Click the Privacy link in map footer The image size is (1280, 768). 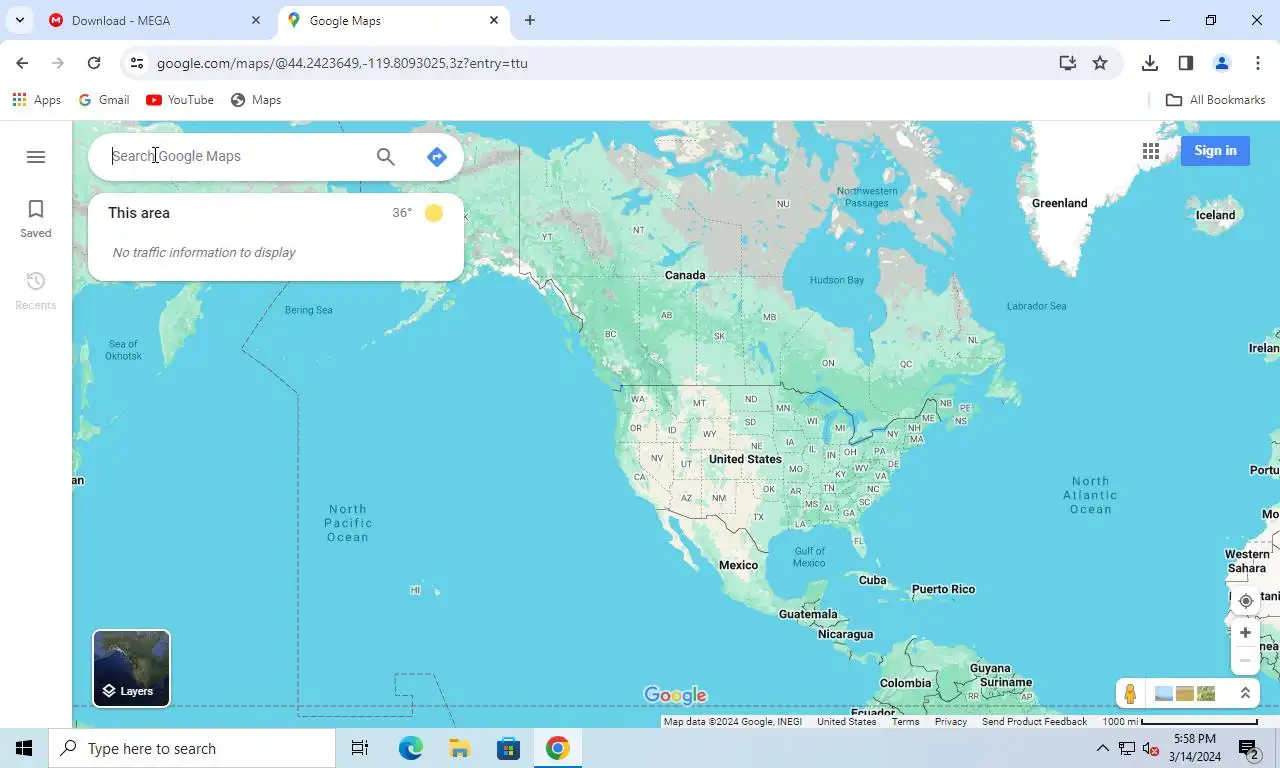click(x=951, y=722)
